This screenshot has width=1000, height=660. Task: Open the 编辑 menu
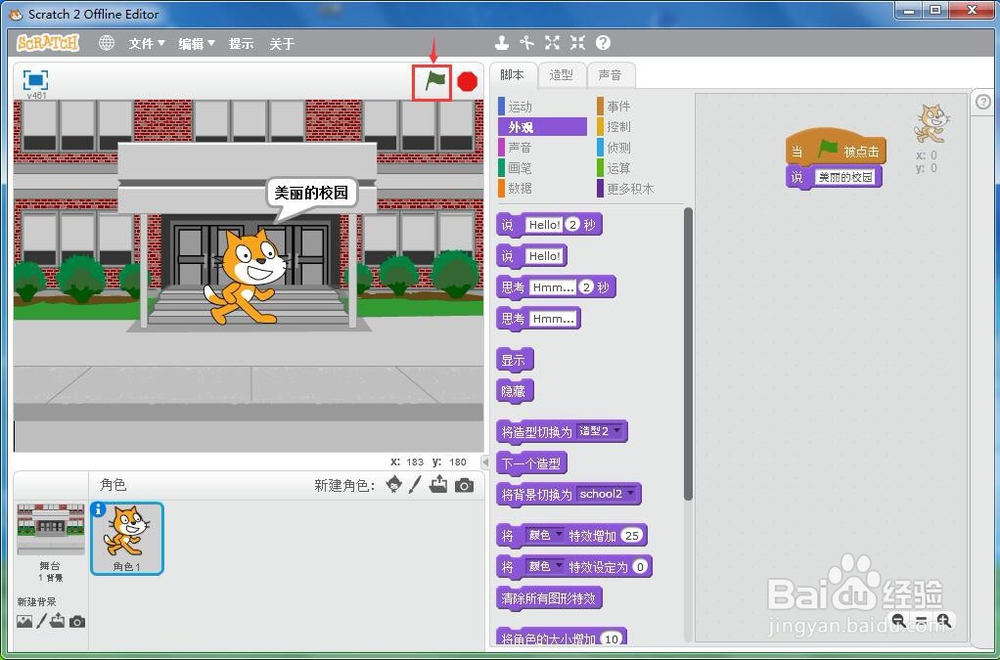[x=196, y=43]
